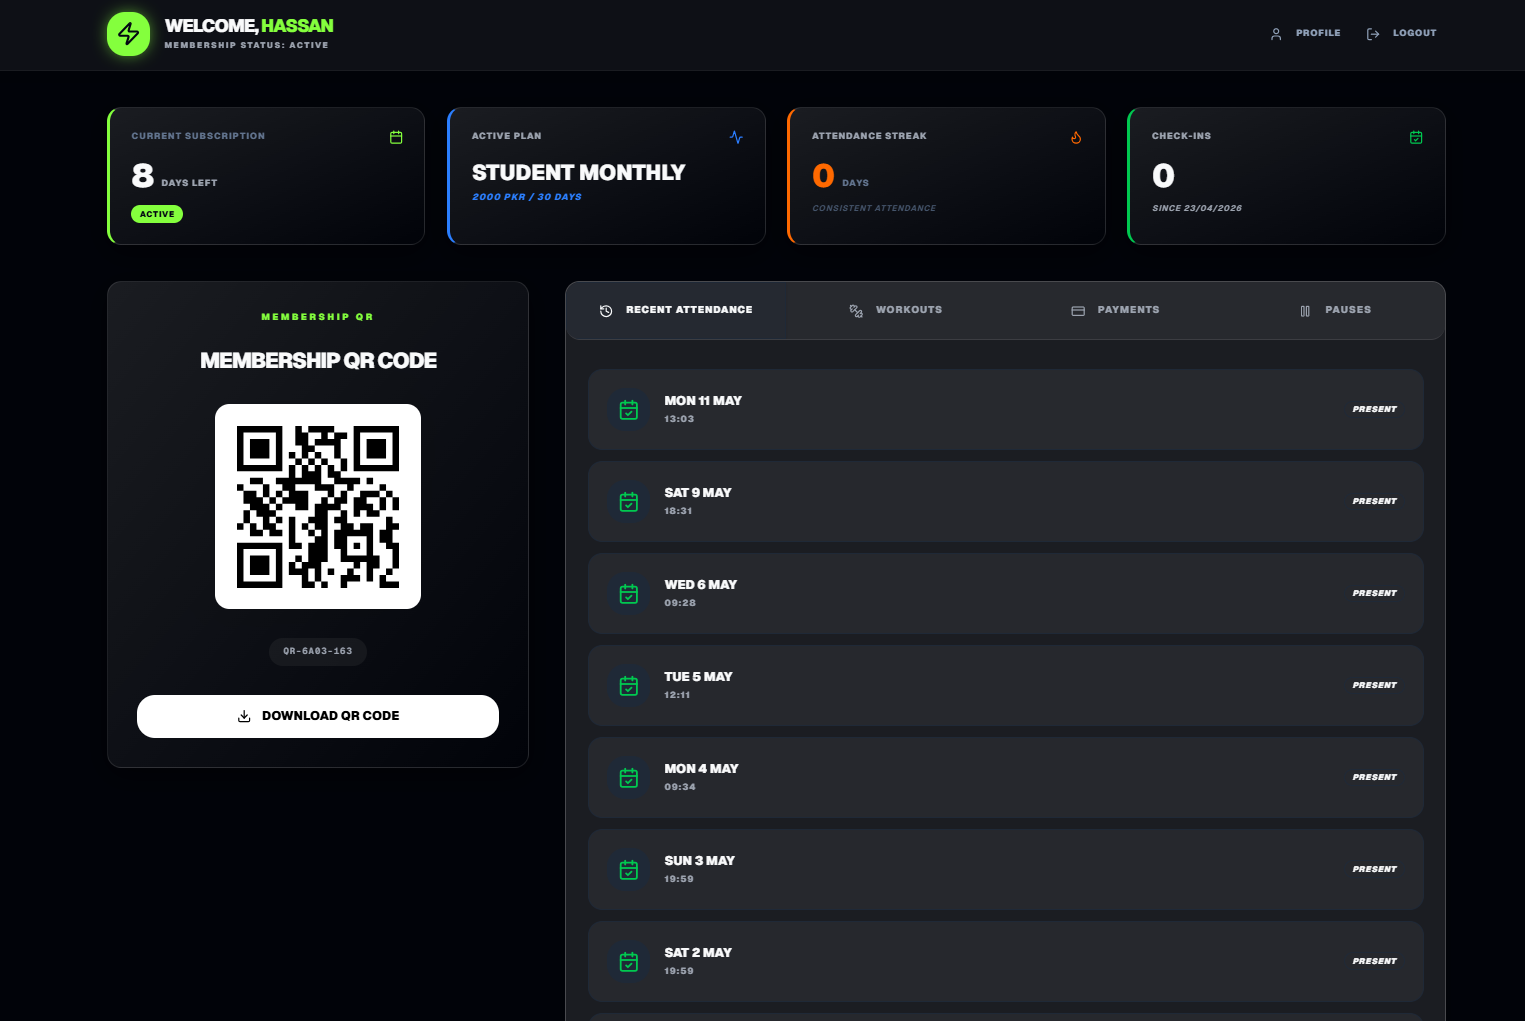Click the MEMBERSHIP QR CODE heading
Viewport: 1525px width, 1021px height.
[318, 361]
